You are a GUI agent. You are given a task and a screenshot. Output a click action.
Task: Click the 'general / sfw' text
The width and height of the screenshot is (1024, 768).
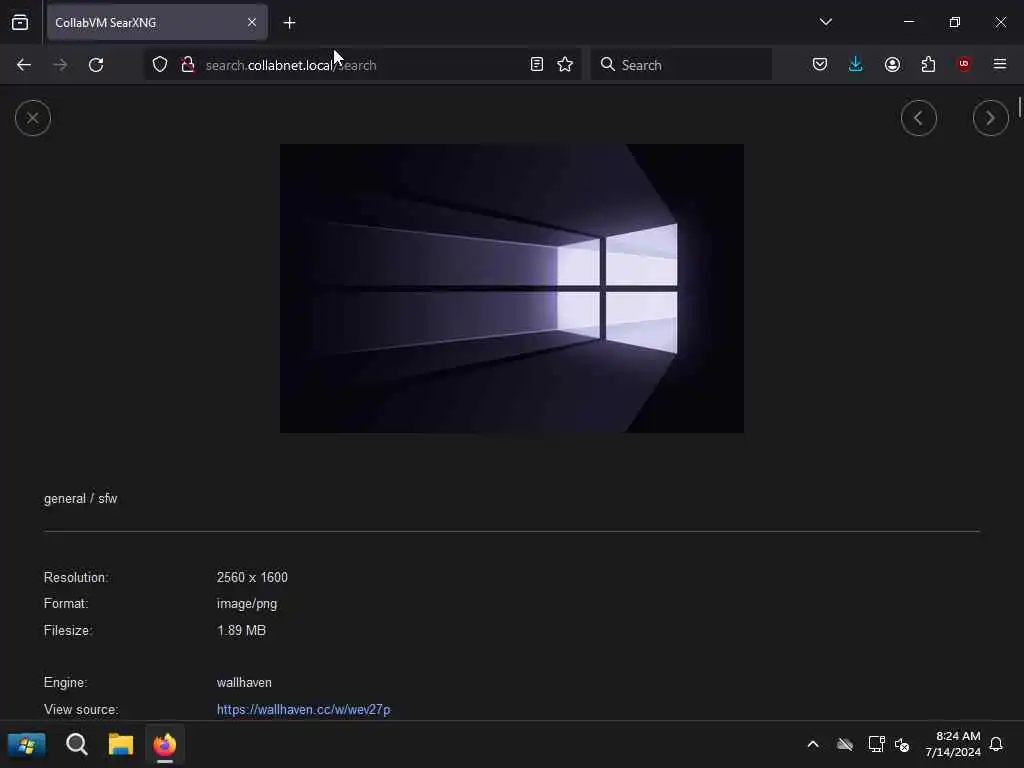point(80,498)
